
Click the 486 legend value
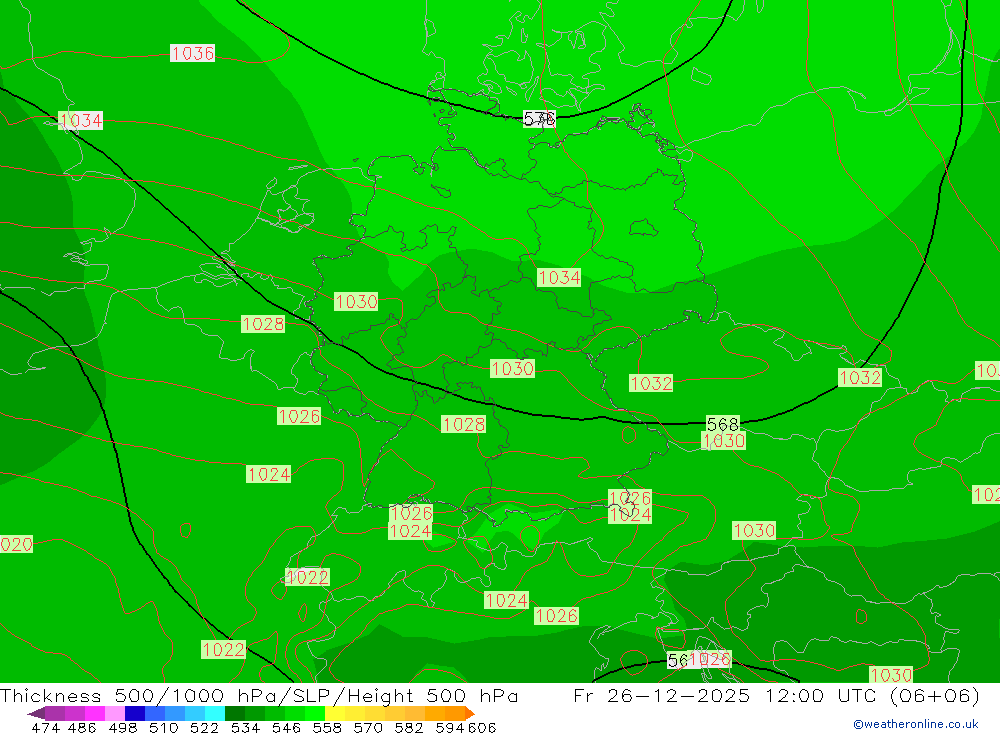tap(82, 727)
